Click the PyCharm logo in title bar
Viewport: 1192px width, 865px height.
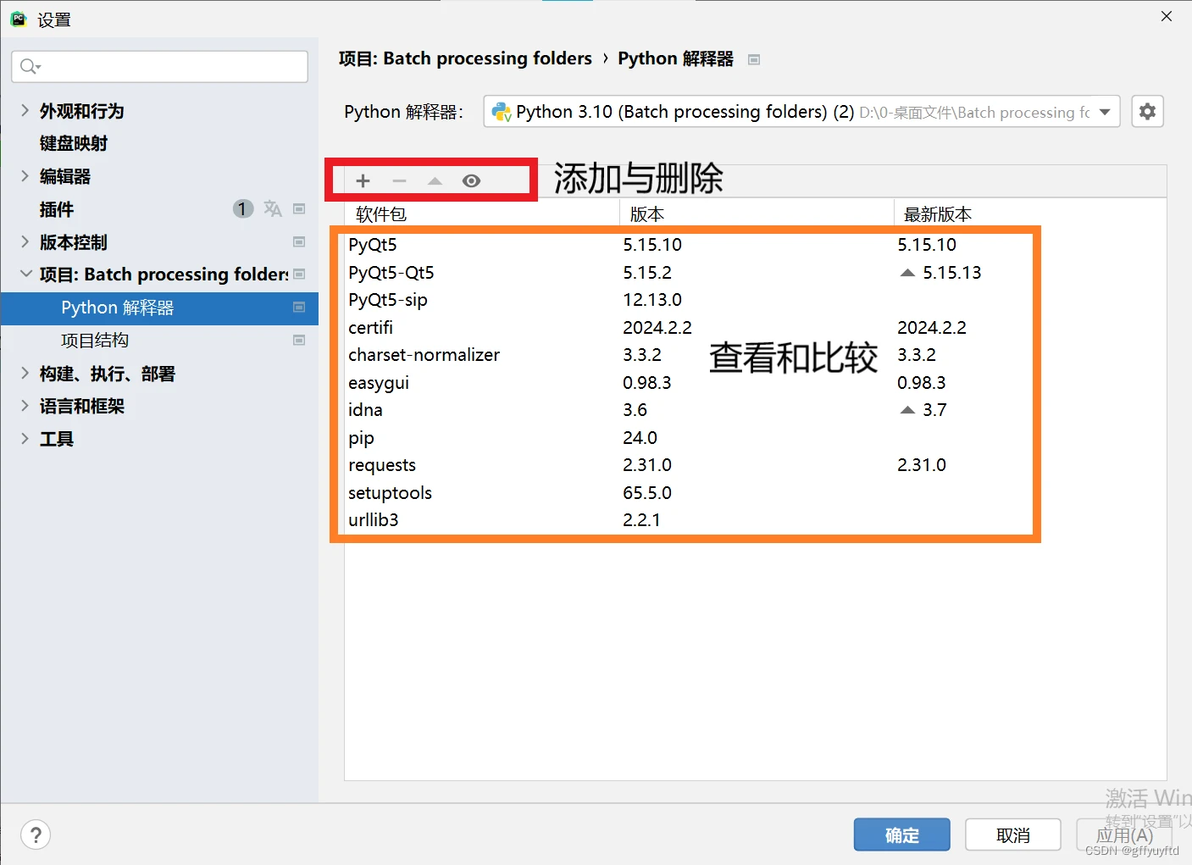(18, 19)
